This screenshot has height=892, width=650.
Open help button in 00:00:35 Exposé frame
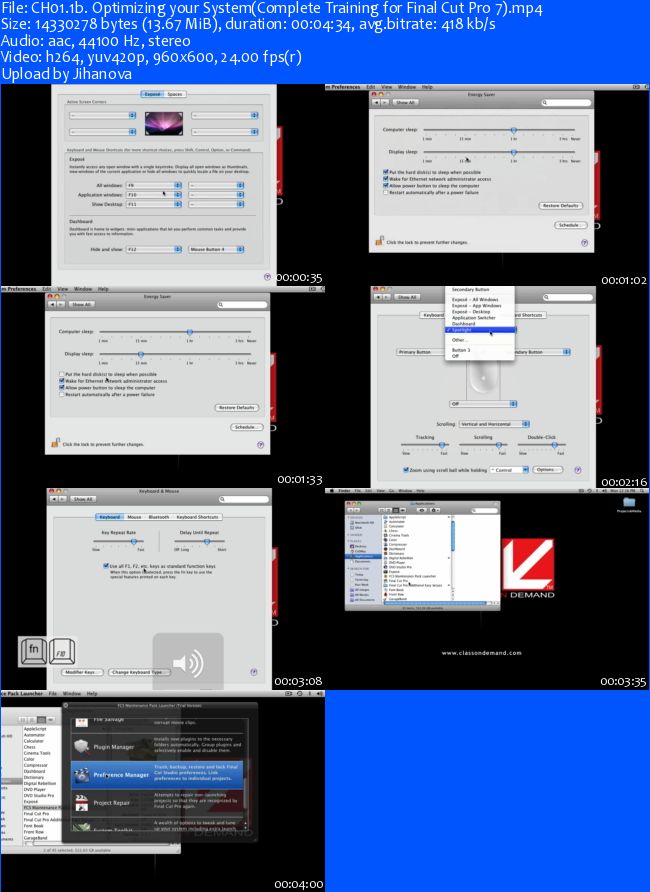267,276
